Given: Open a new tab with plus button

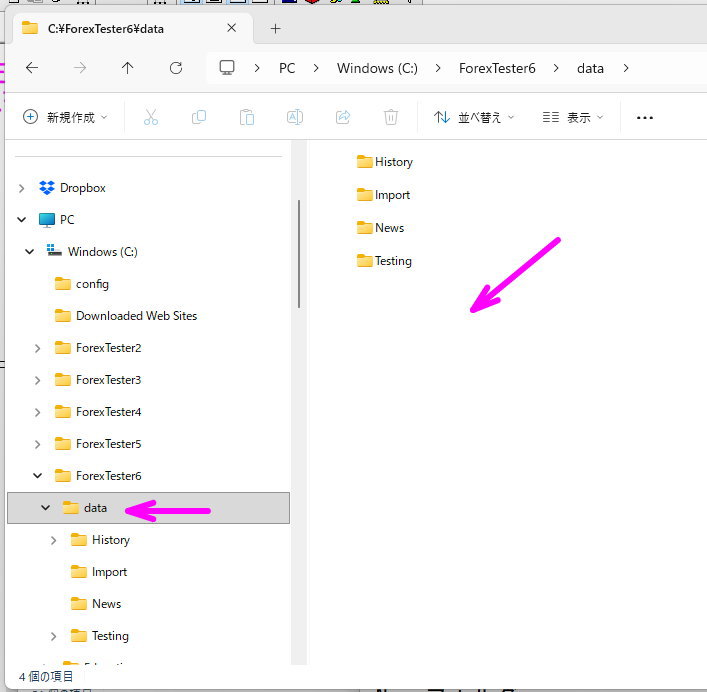Looking at the screenshot, I should [275, 29].
